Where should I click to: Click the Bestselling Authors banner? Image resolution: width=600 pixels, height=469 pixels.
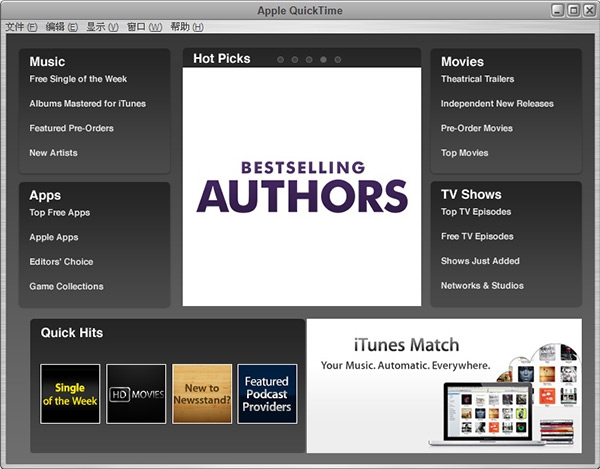click(x=302, y=187)
